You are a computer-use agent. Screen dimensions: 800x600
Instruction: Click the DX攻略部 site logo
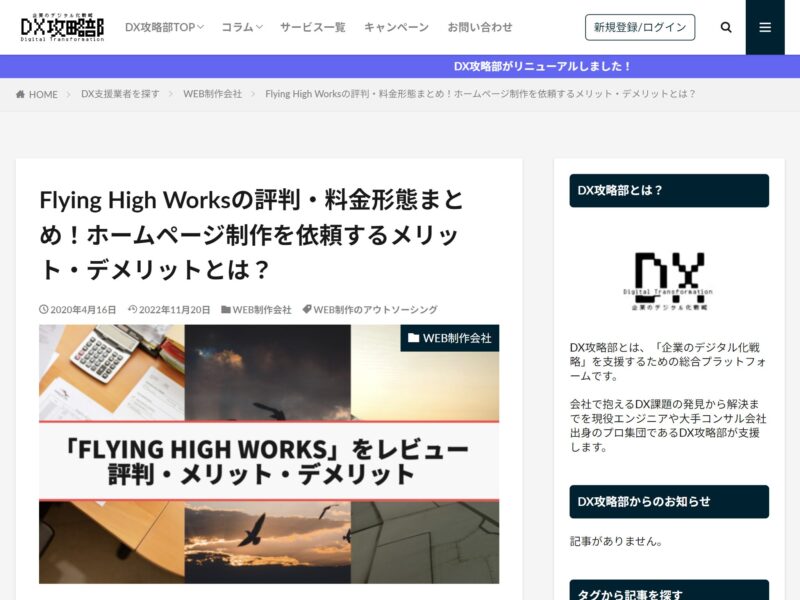[x=62, y=27]
